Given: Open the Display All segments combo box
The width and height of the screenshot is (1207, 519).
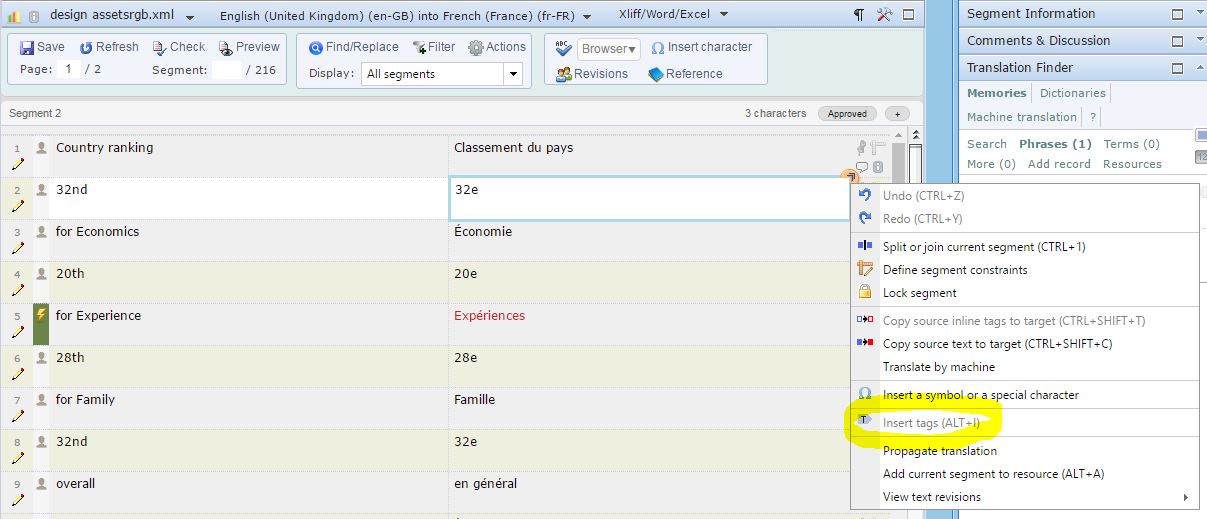Looking at the screenshot, I should point(442,74).
